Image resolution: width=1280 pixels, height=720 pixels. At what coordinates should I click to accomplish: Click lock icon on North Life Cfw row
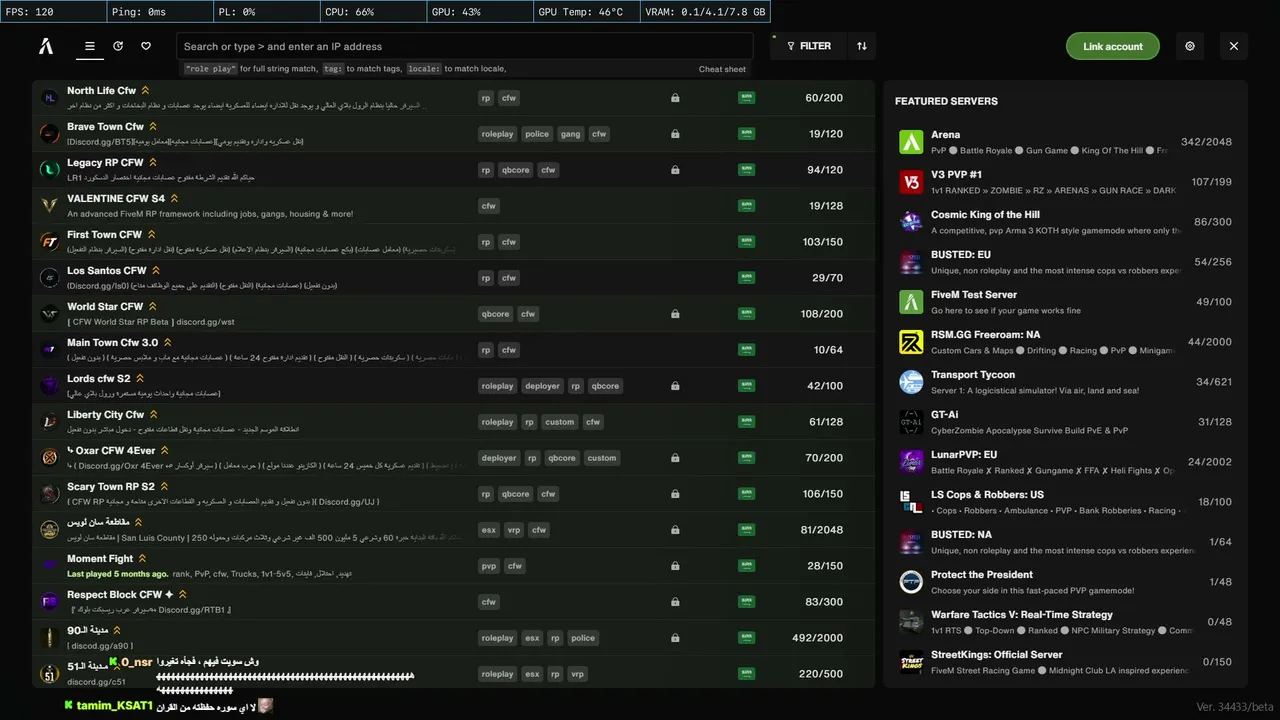coord(675,98)
